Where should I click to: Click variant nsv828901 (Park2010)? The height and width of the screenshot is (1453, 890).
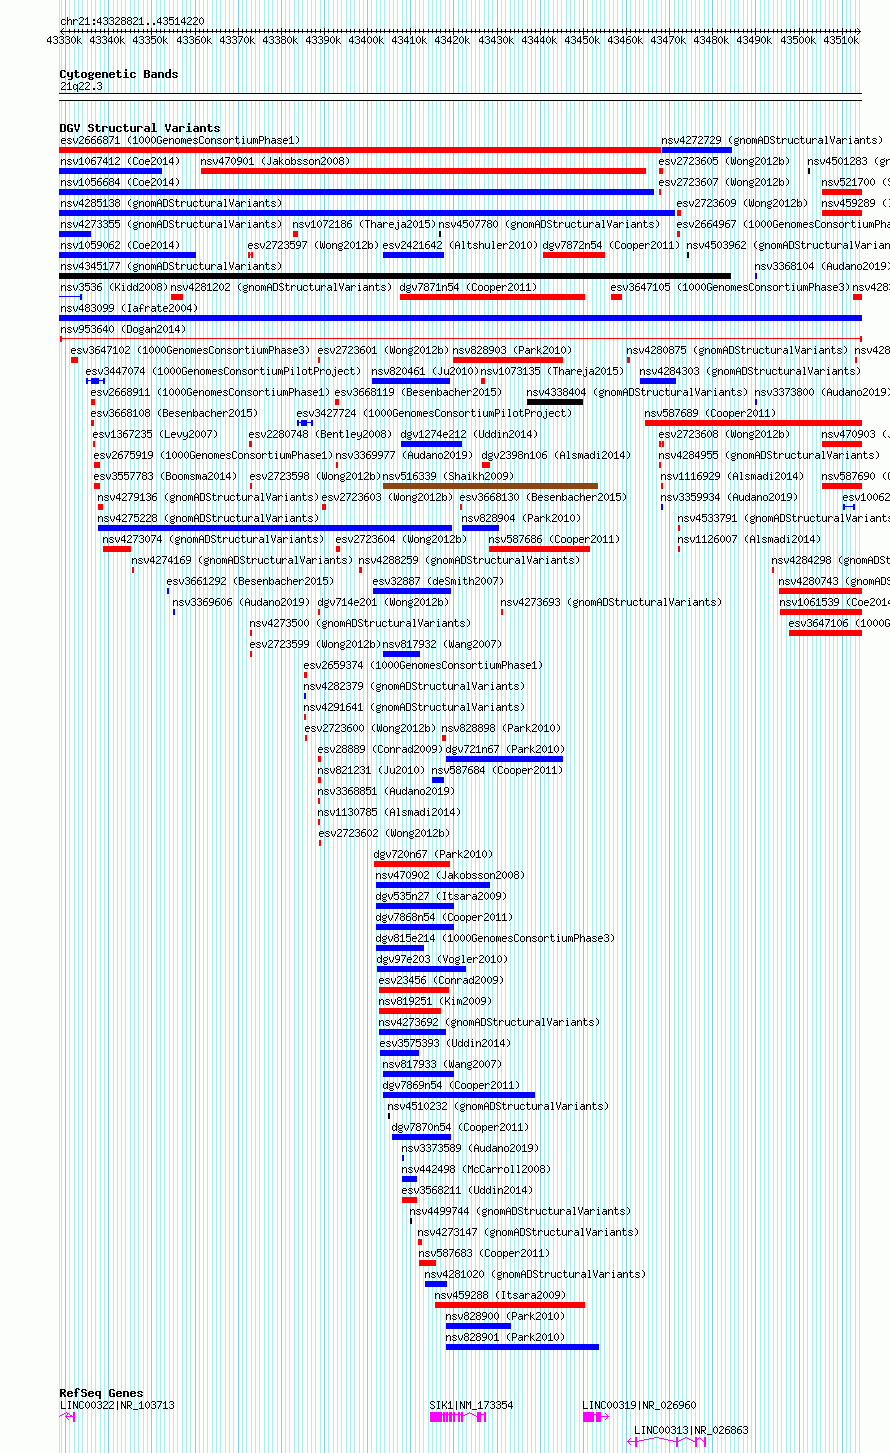point(505,1337)
